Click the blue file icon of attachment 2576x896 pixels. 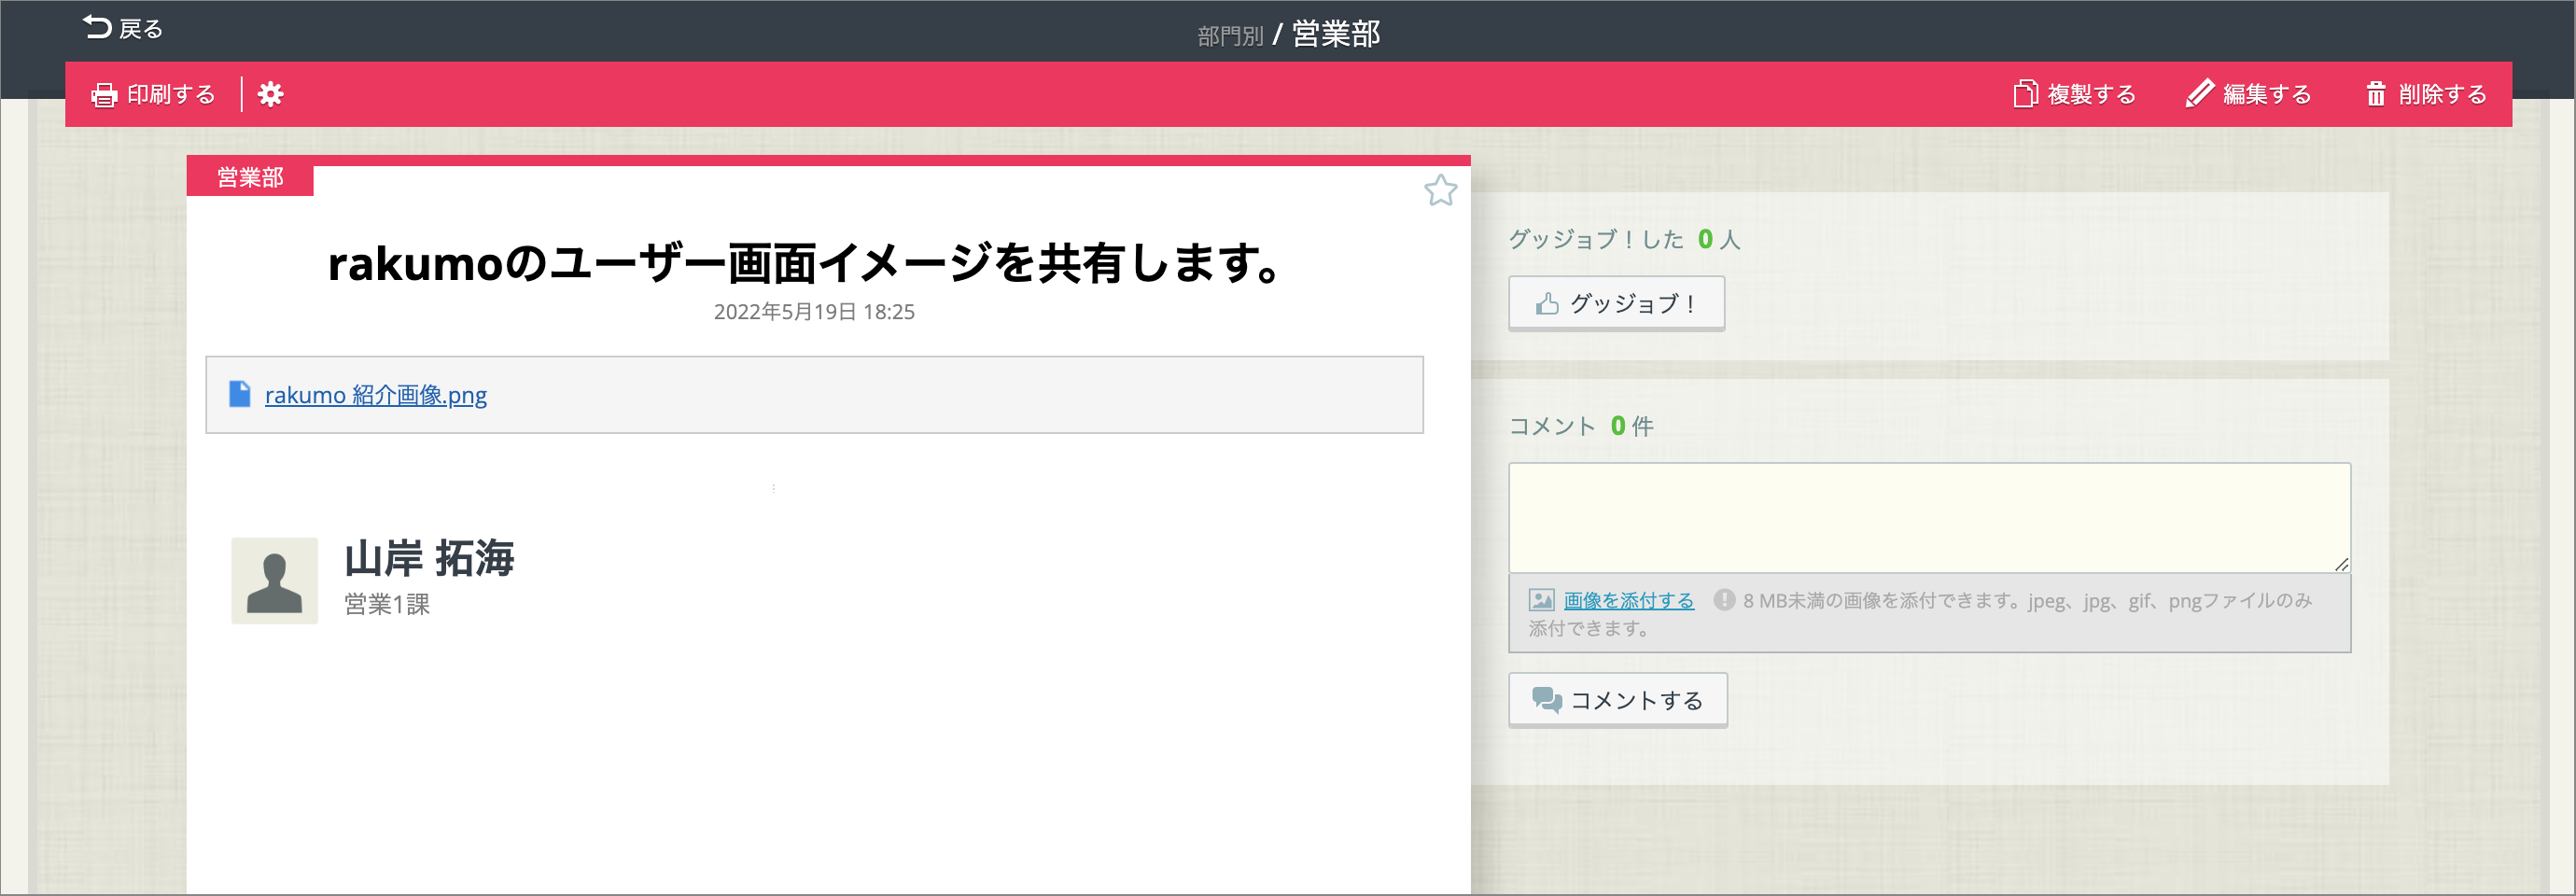239,394
